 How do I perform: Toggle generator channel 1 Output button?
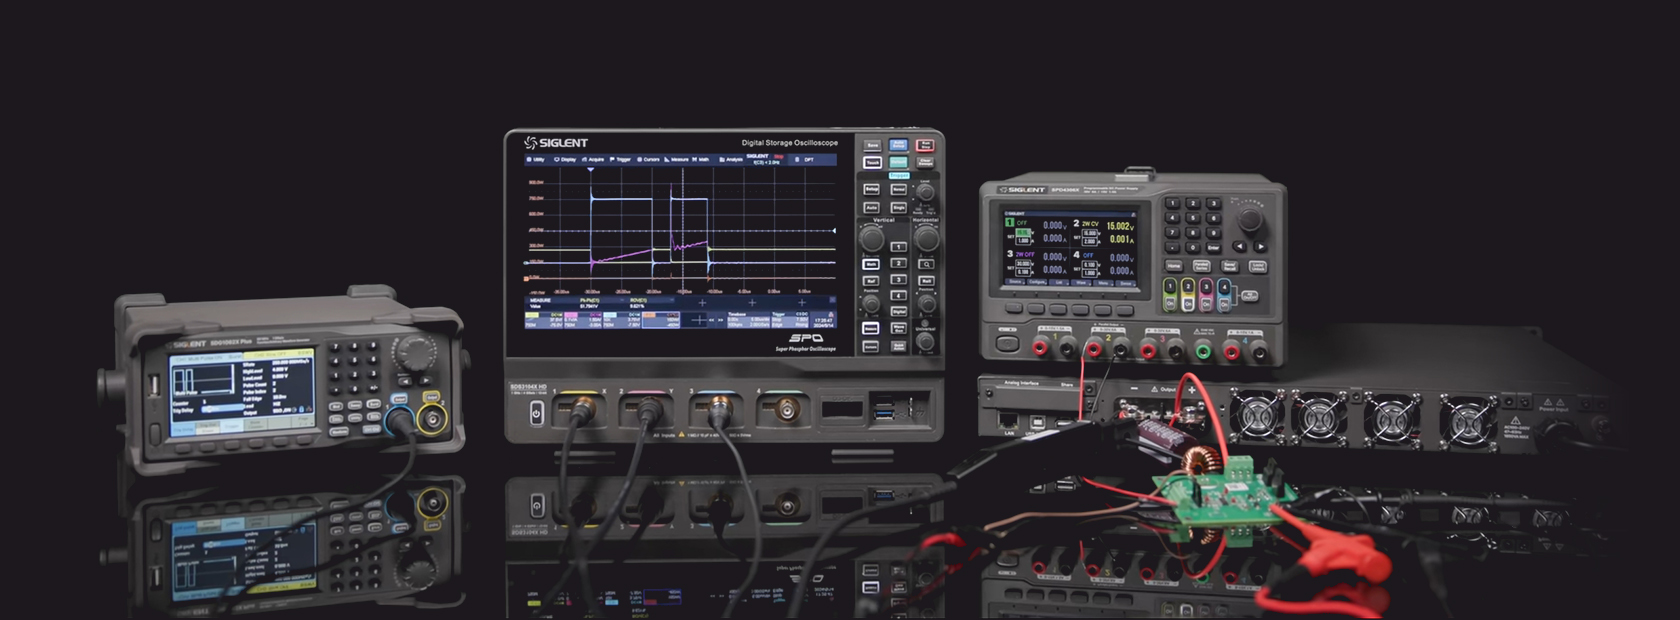[398, 399]
